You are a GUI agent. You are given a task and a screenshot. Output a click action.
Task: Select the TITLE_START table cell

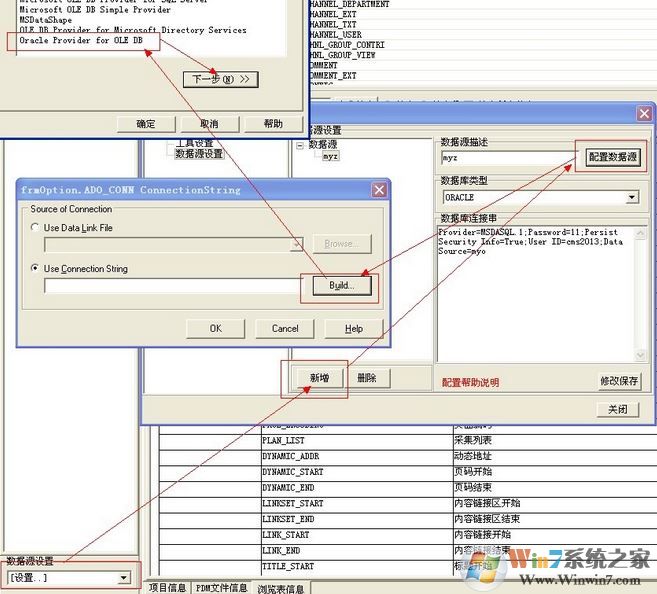pos(356,566)
